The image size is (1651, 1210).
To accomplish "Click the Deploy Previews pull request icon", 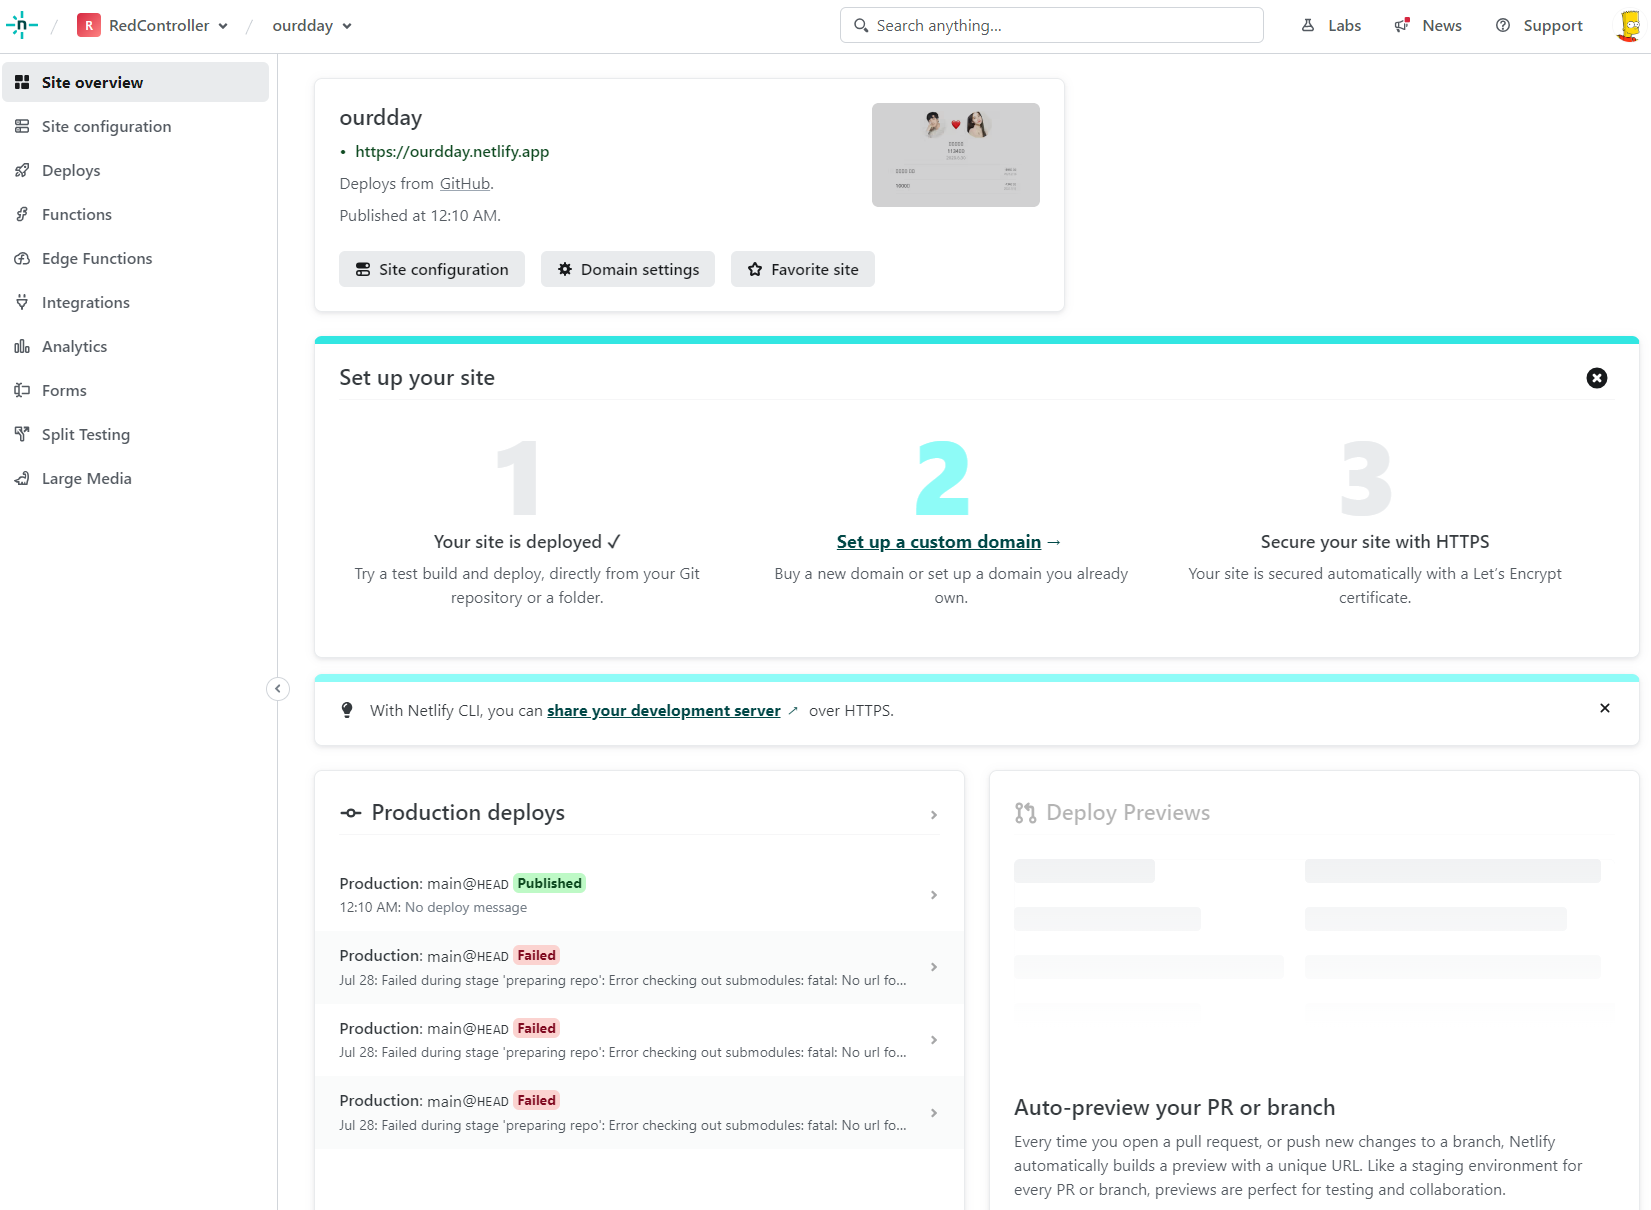I will 1025,813.
